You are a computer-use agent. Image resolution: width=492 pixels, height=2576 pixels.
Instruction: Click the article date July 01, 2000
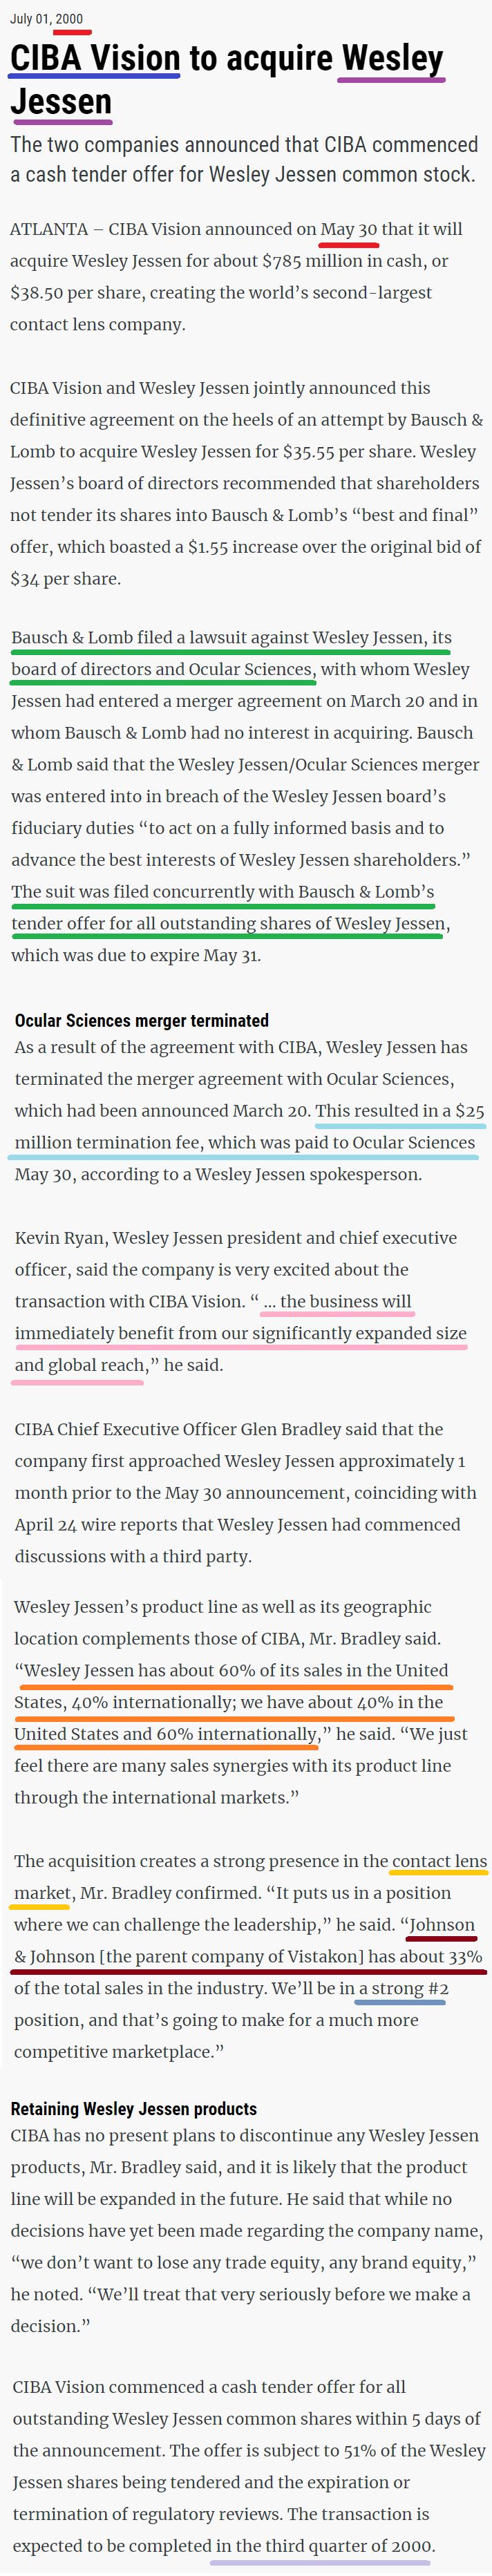coord(46,19)
